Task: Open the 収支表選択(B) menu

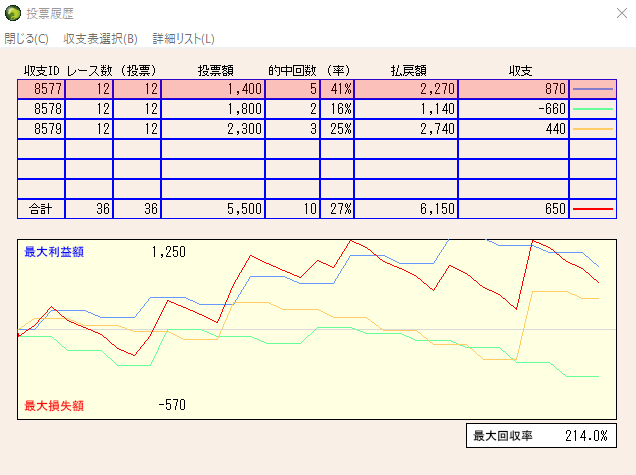Action: pyautogui.click(x=101, y=39)
